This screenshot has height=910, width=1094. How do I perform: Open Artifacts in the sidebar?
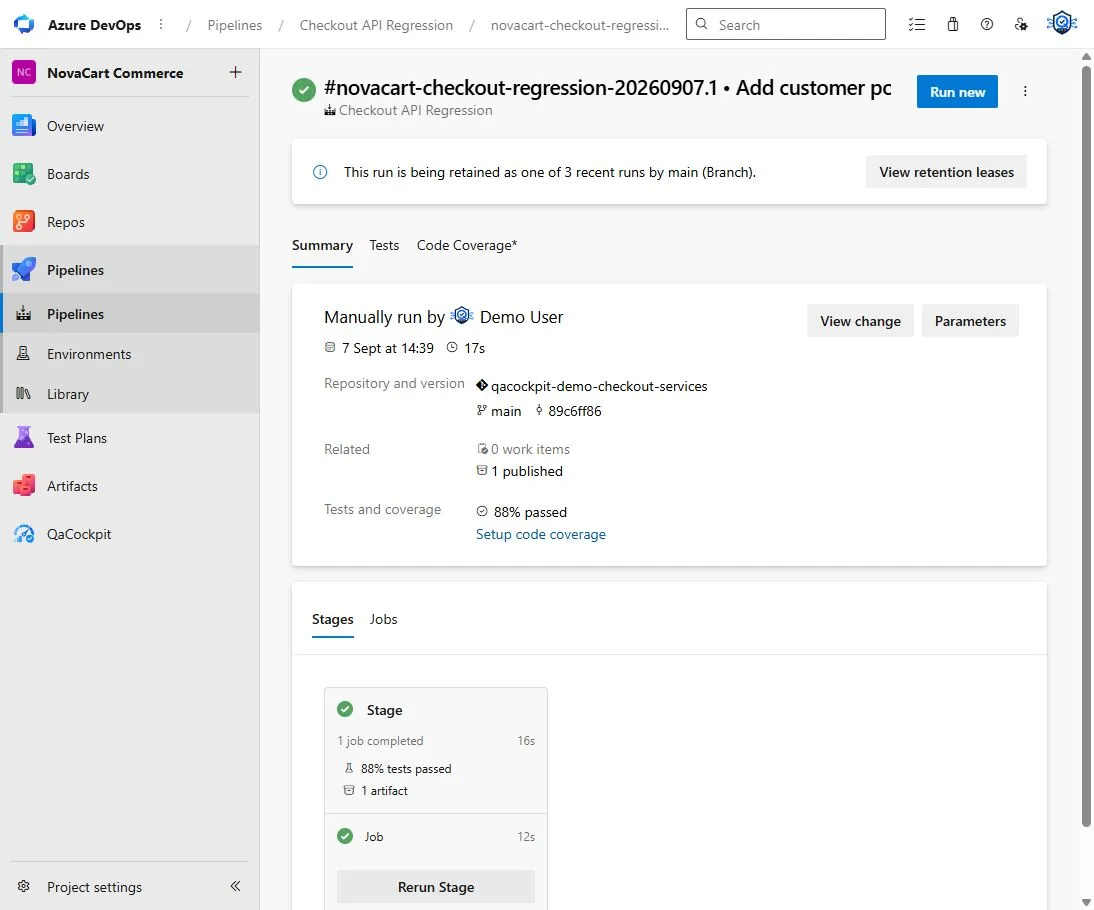click(x=130, y=486)
